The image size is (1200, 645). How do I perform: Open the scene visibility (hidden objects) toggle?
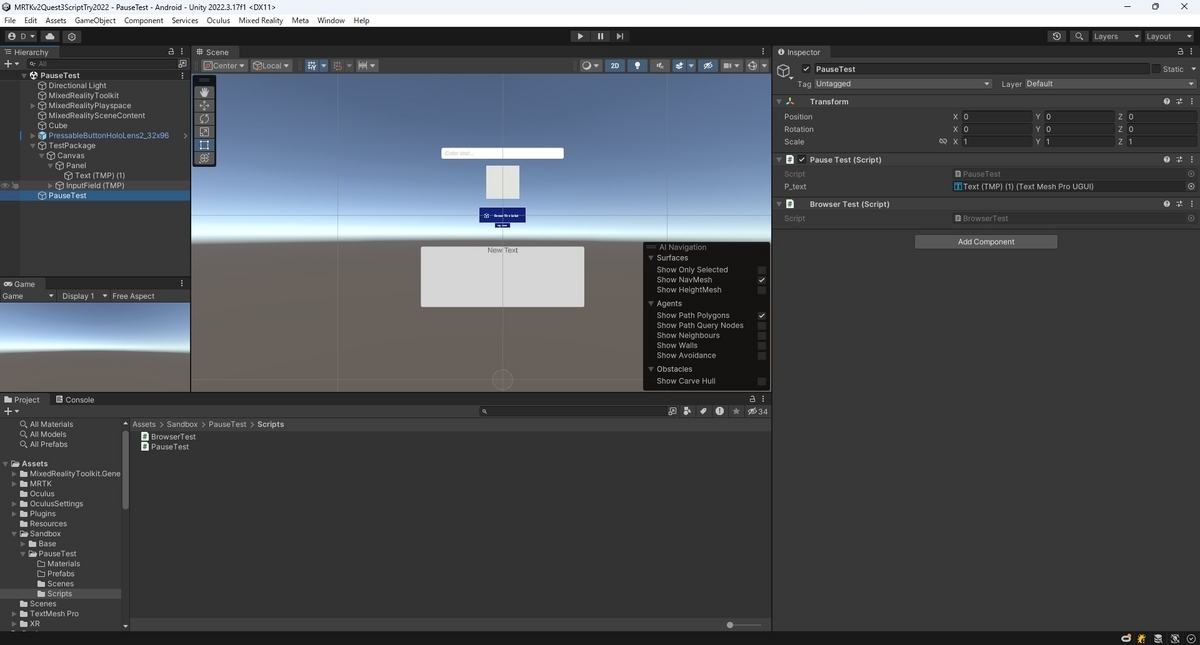pyautogui.click(x=708, y=65)
